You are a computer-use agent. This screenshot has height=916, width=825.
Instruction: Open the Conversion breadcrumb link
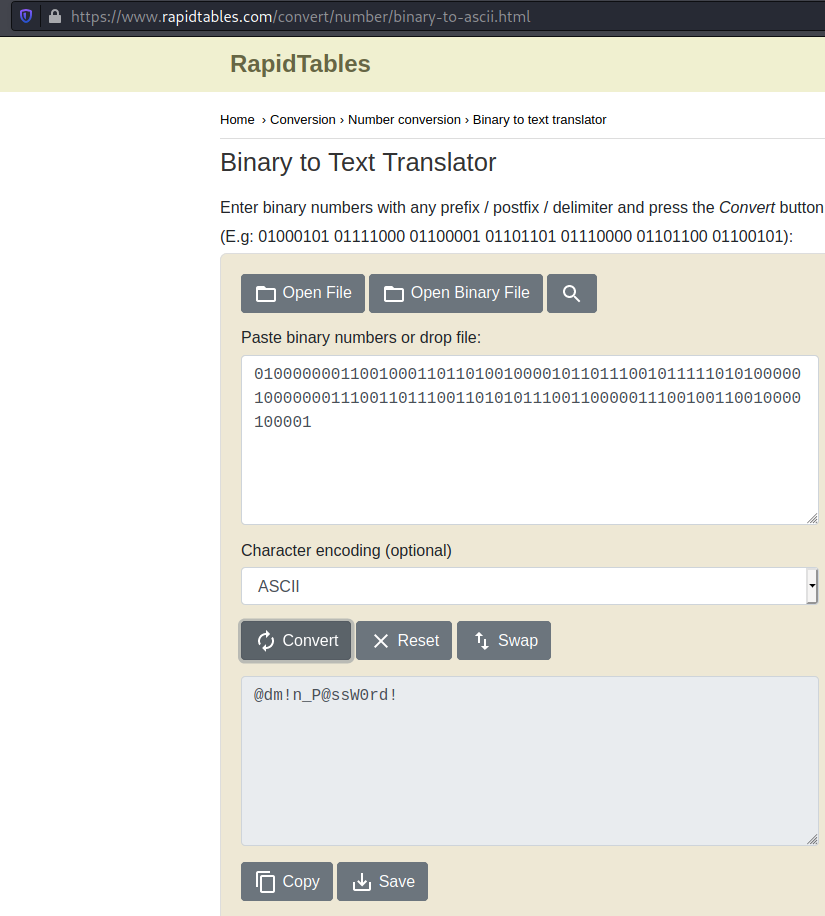[x=302, y=119]
